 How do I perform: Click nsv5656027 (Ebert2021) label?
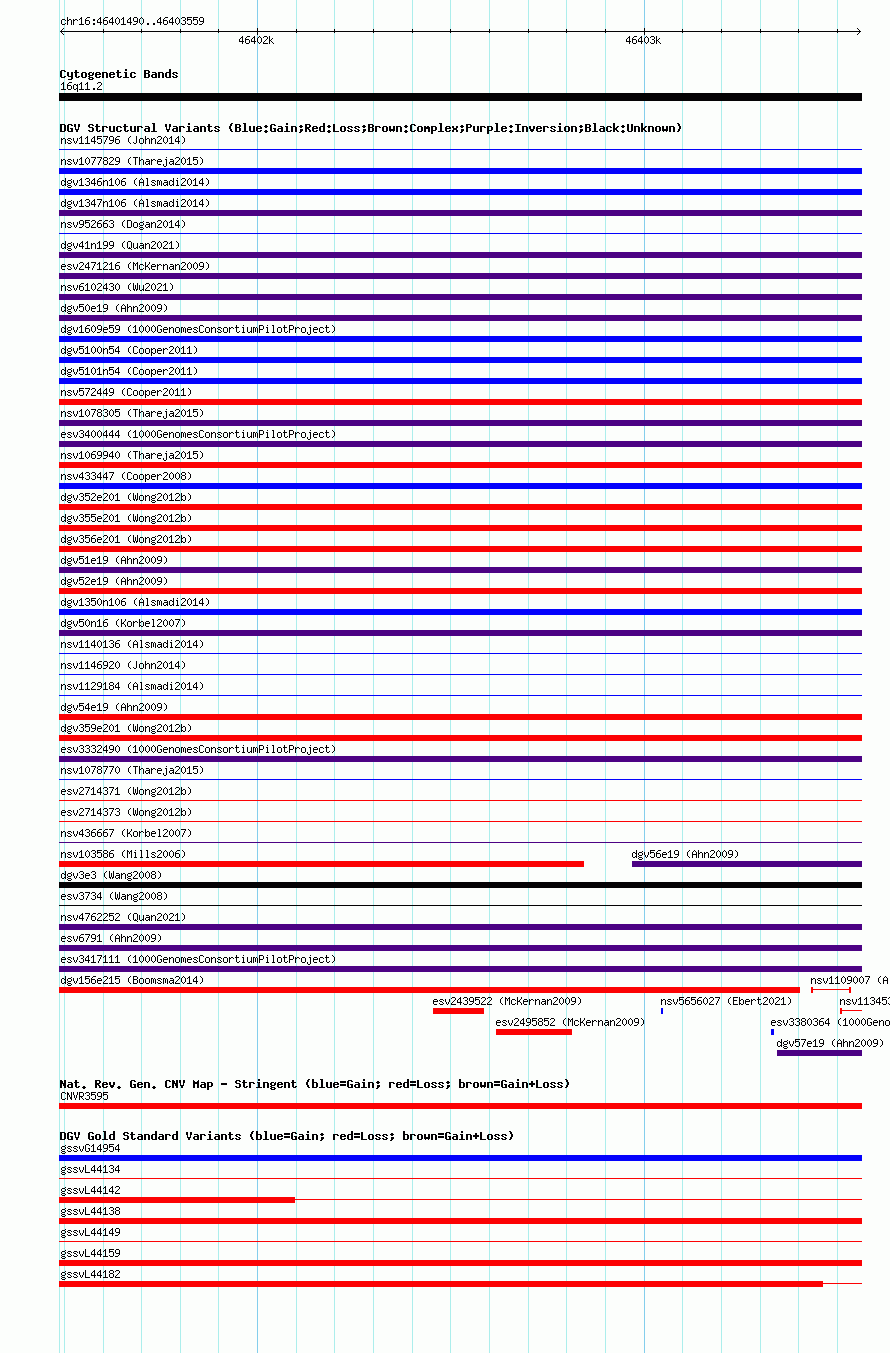click(x=726, y=1001)
